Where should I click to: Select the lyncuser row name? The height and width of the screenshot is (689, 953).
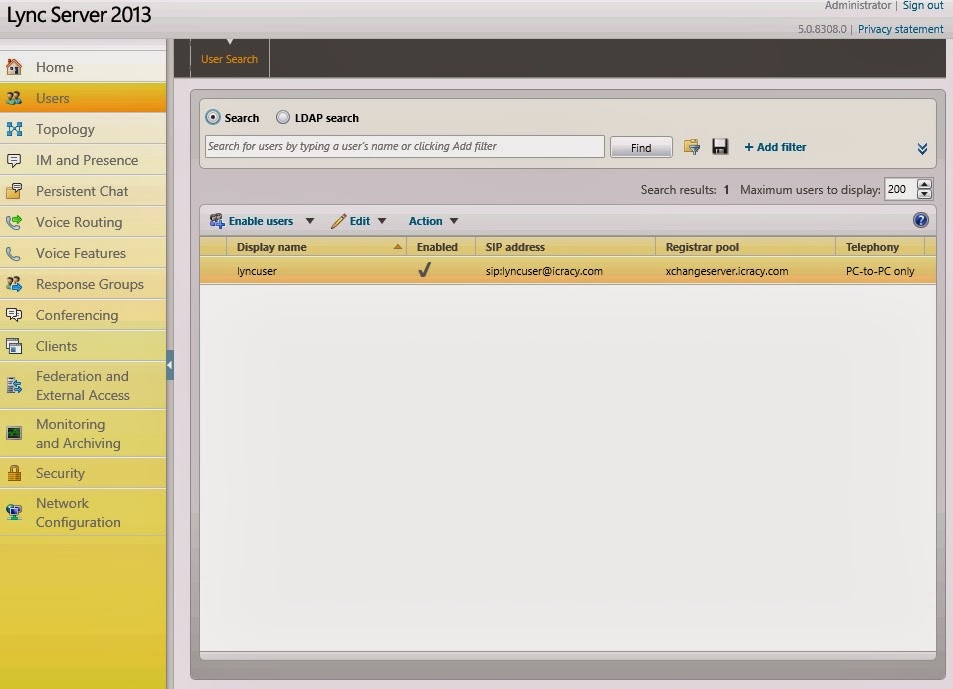click(x=256, y=271)
